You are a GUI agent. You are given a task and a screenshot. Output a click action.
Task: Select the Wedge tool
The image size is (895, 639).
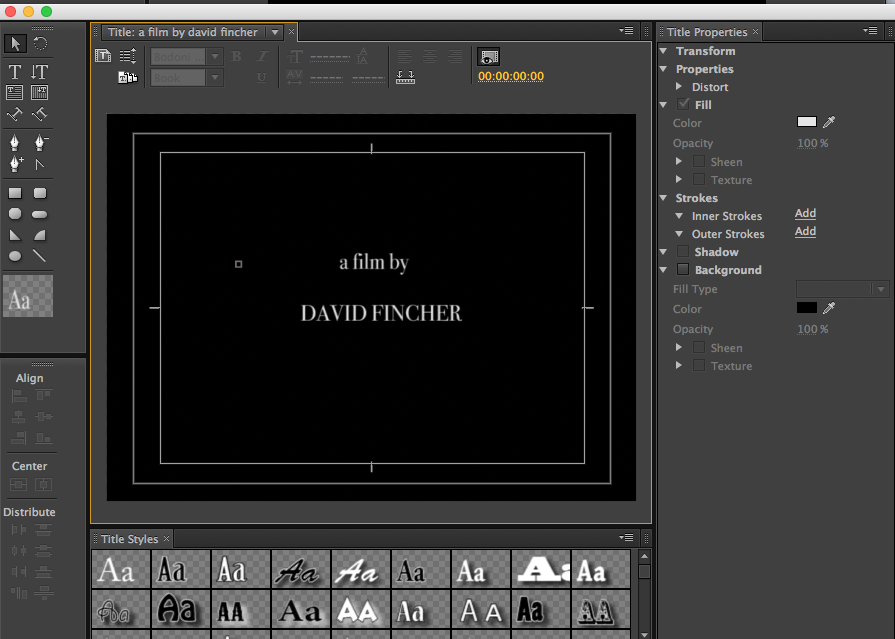click(15, 235)
